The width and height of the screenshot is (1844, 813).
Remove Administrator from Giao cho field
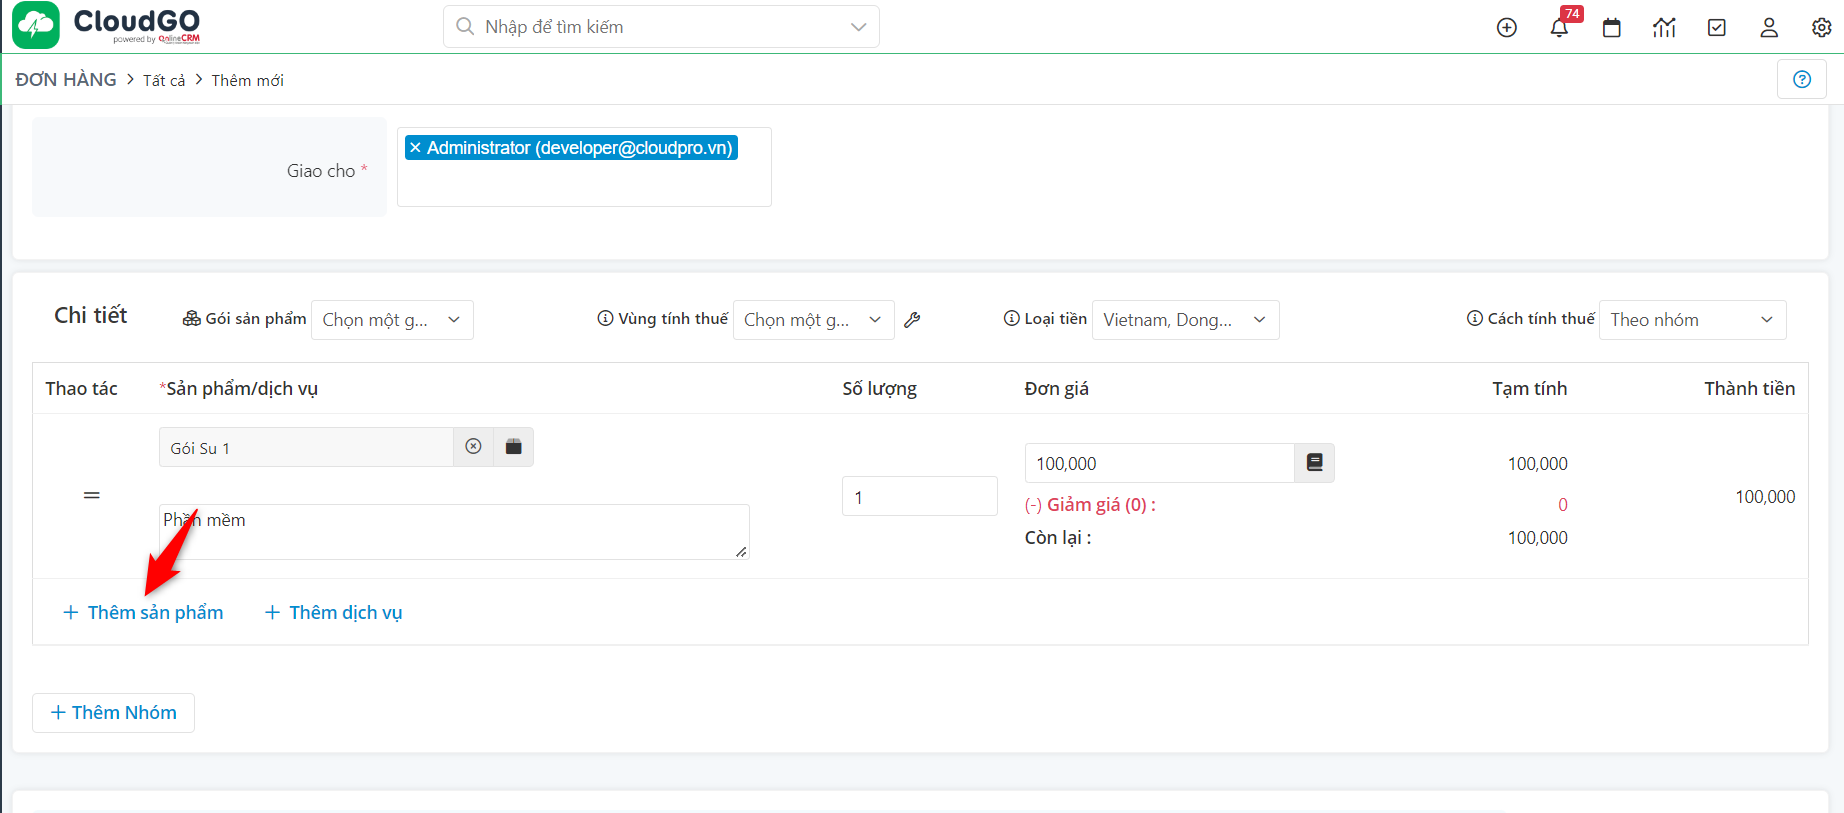coord(415,148)
